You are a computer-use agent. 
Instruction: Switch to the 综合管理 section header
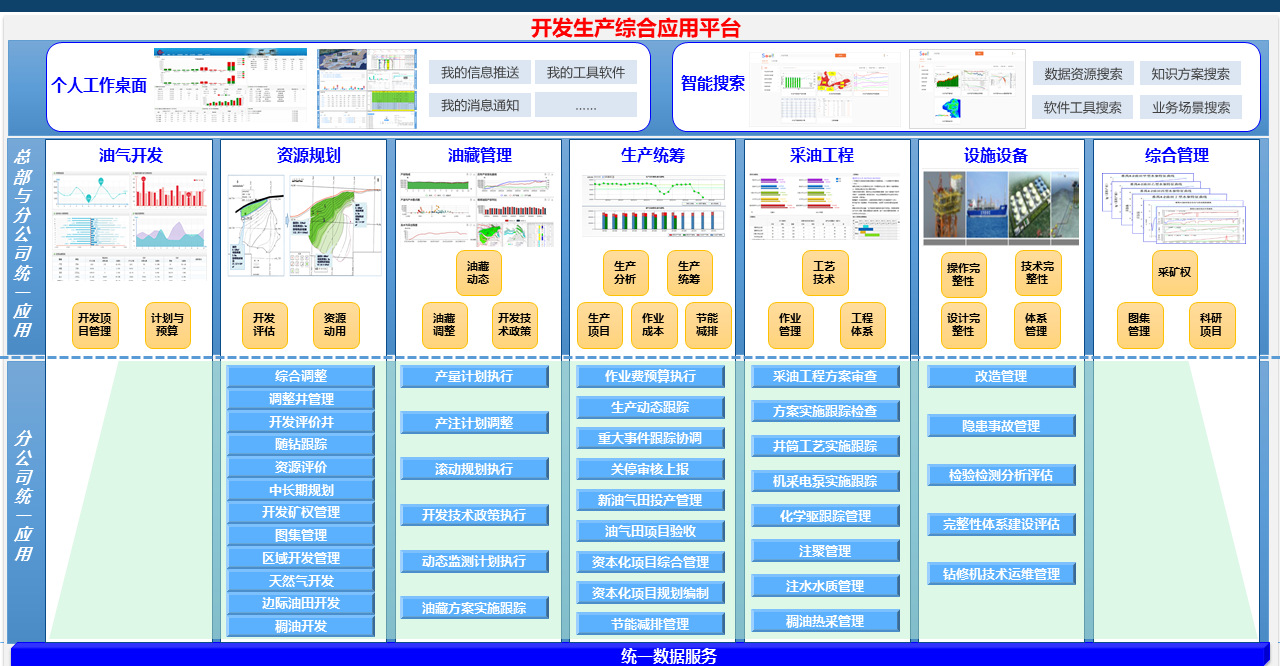[x=1176, y=156]
